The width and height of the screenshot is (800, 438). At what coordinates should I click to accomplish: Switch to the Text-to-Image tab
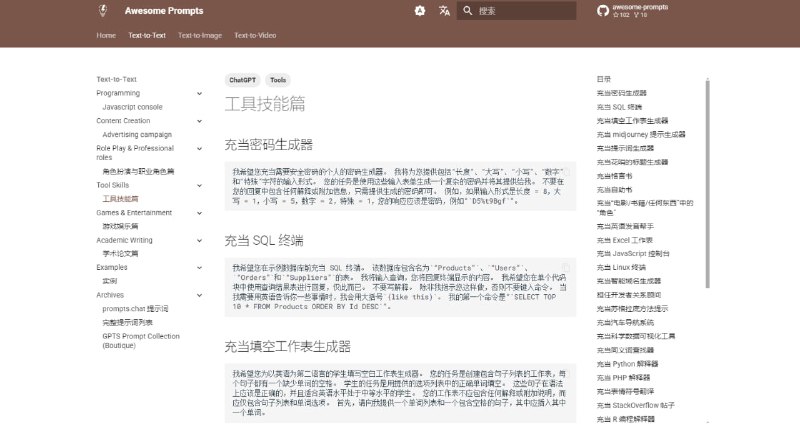pyautogui.click(x=200, y=35)
